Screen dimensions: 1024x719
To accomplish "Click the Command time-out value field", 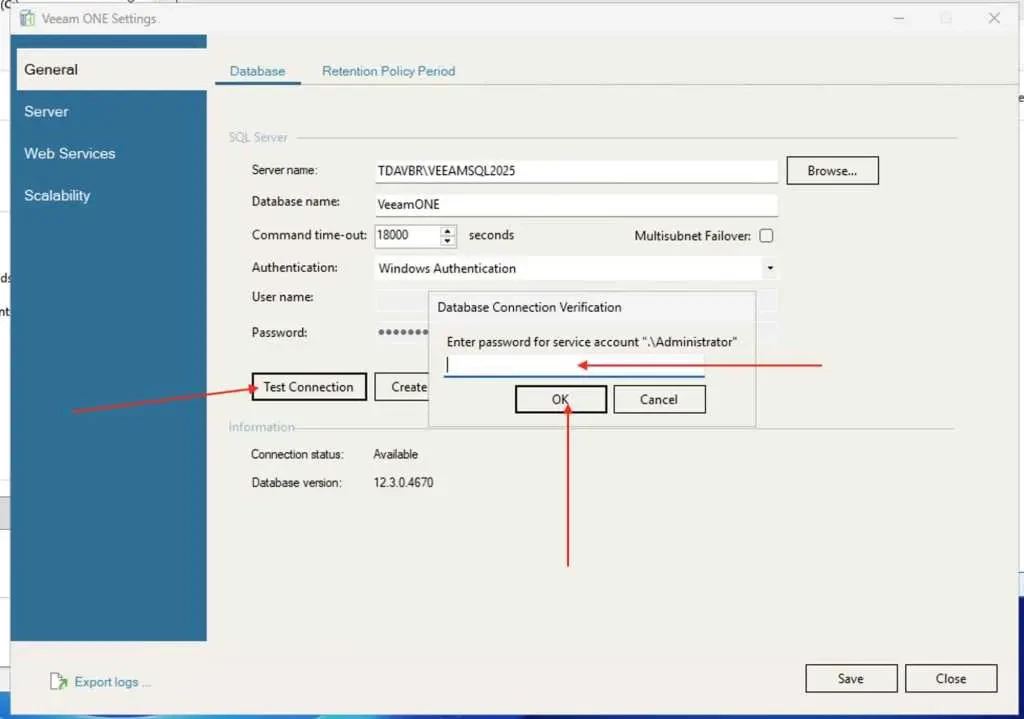I will click(x=408, y=235).
